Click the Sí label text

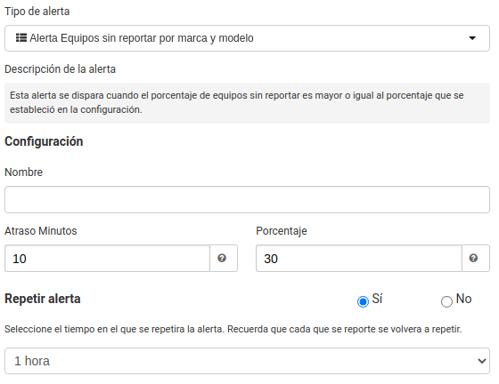point(377,299)
